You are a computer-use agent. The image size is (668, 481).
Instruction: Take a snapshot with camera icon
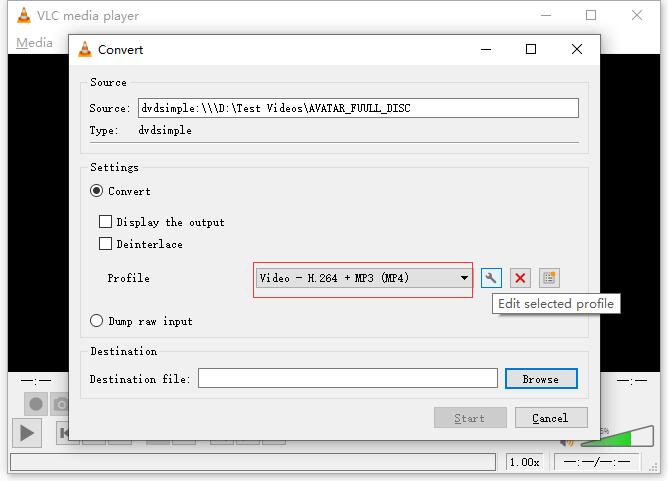pos(60,403)
